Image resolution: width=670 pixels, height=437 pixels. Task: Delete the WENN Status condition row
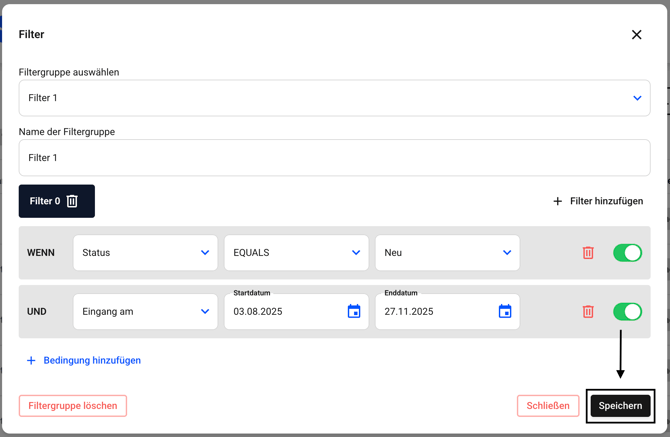click(588, 253)
